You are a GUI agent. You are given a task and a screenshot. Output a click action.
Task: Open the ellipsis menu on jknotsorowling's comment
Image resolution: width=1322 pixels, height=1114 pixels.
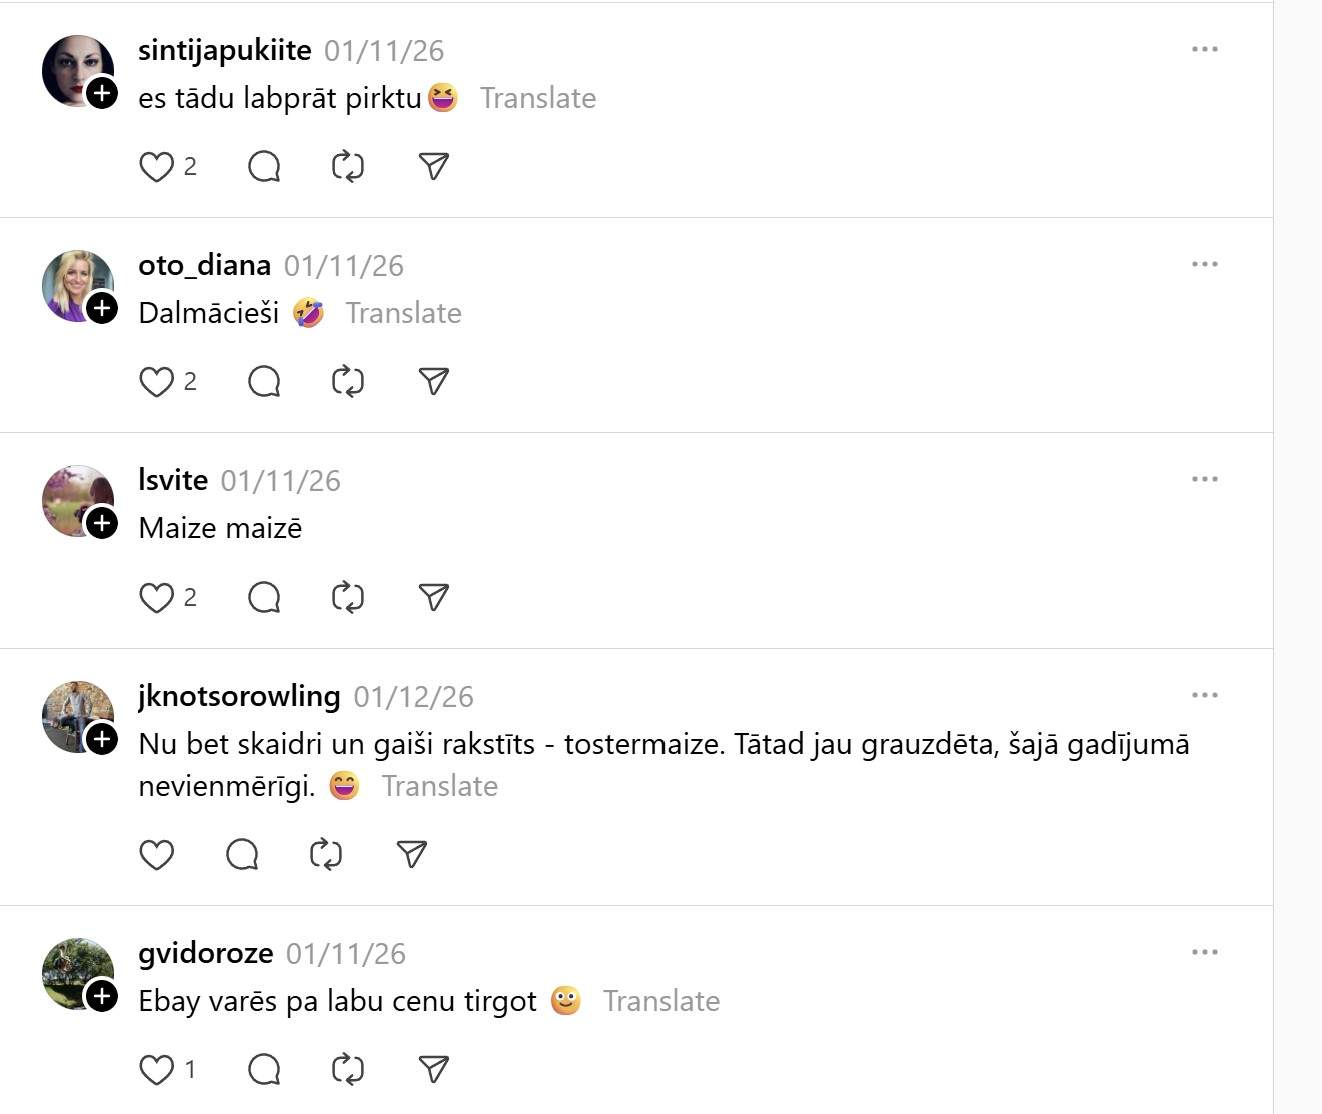[1204, 695]
